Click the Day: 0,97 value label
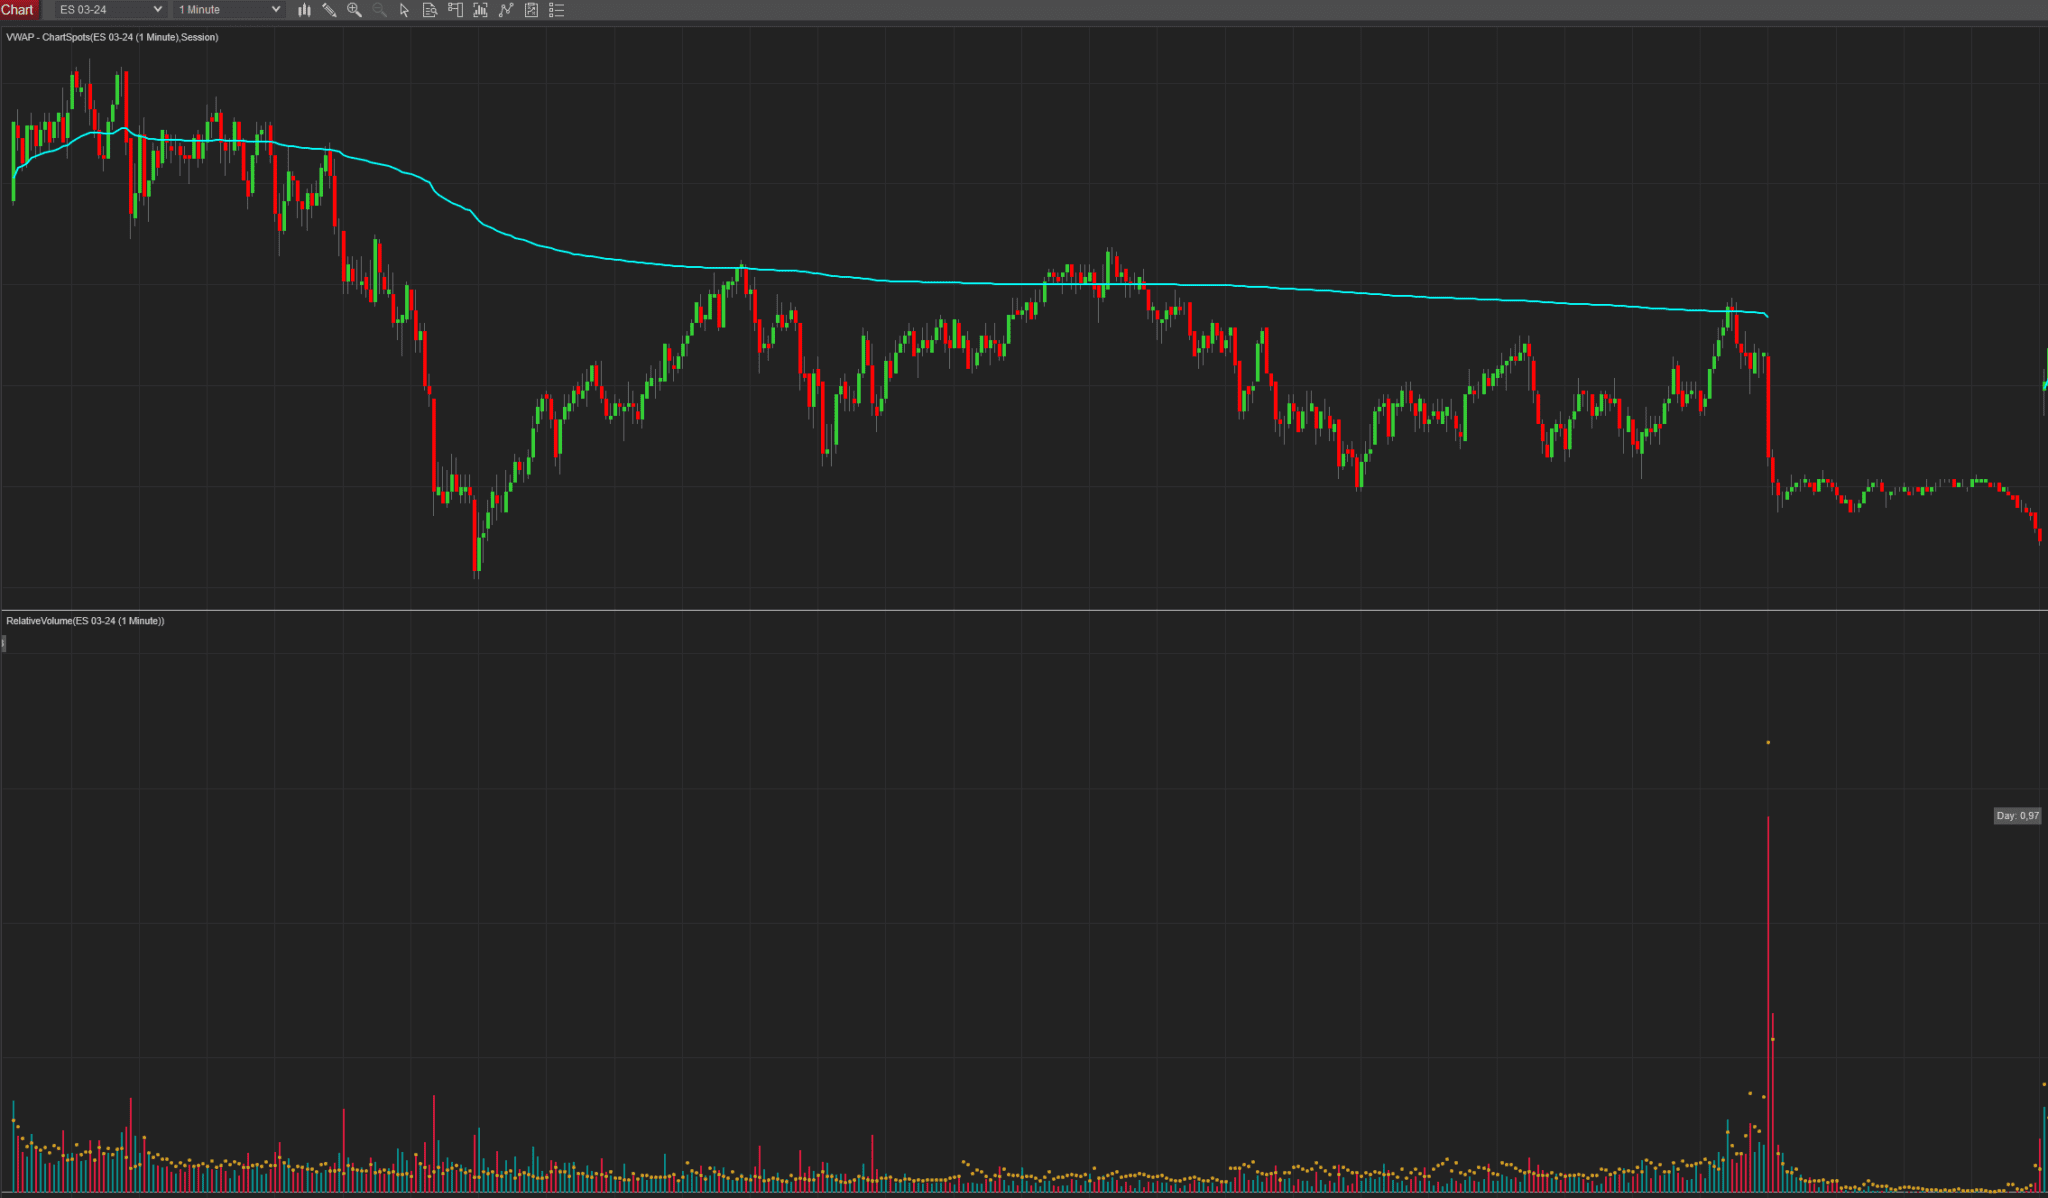The image size is (2048, 1198). click(2016, 815)
